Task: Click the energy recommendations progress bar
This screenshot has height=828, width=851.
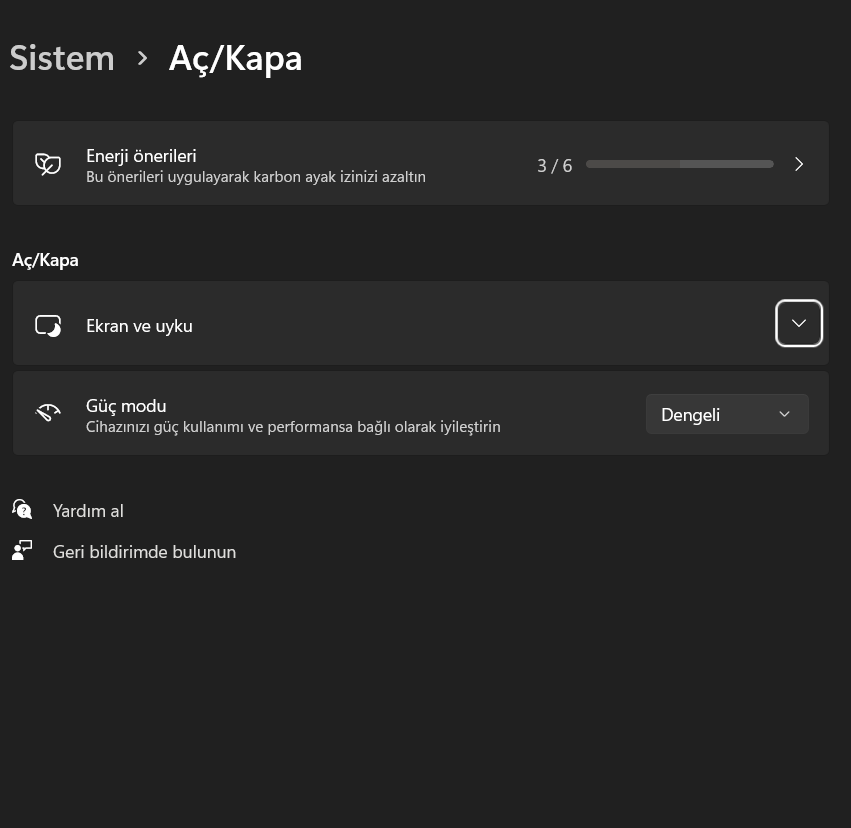Action: coord(679,164)
